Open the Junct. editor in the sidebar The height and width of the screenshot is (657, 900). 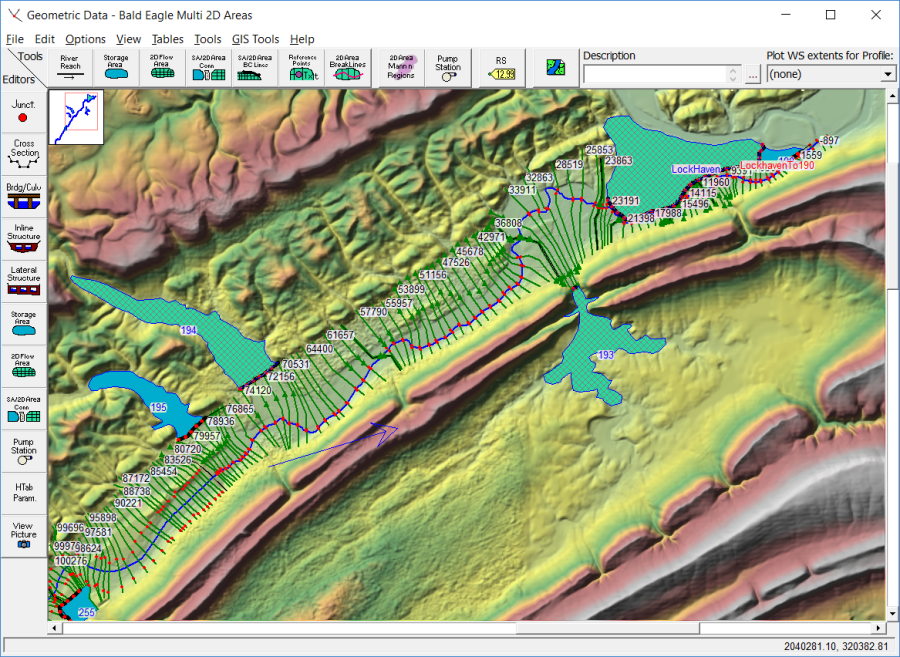(x=23, y=113)
